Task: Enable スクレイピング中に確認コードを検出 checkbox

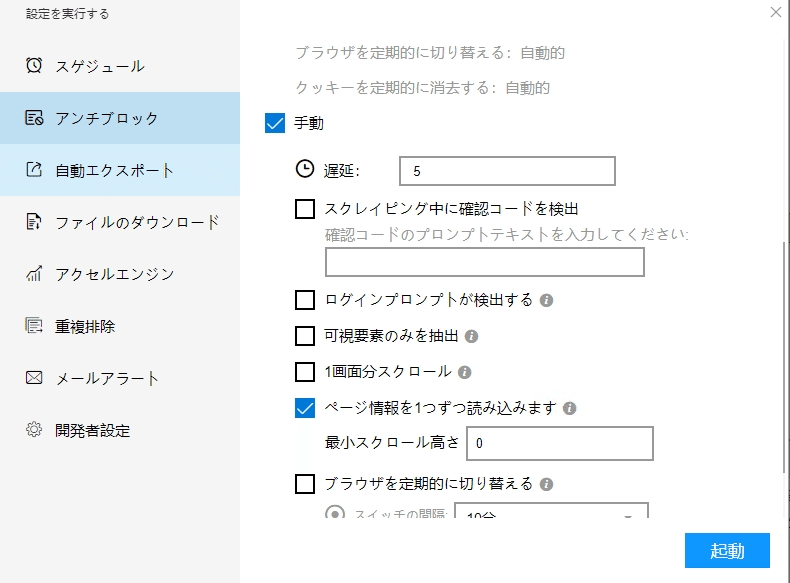Action: (306, 209)
